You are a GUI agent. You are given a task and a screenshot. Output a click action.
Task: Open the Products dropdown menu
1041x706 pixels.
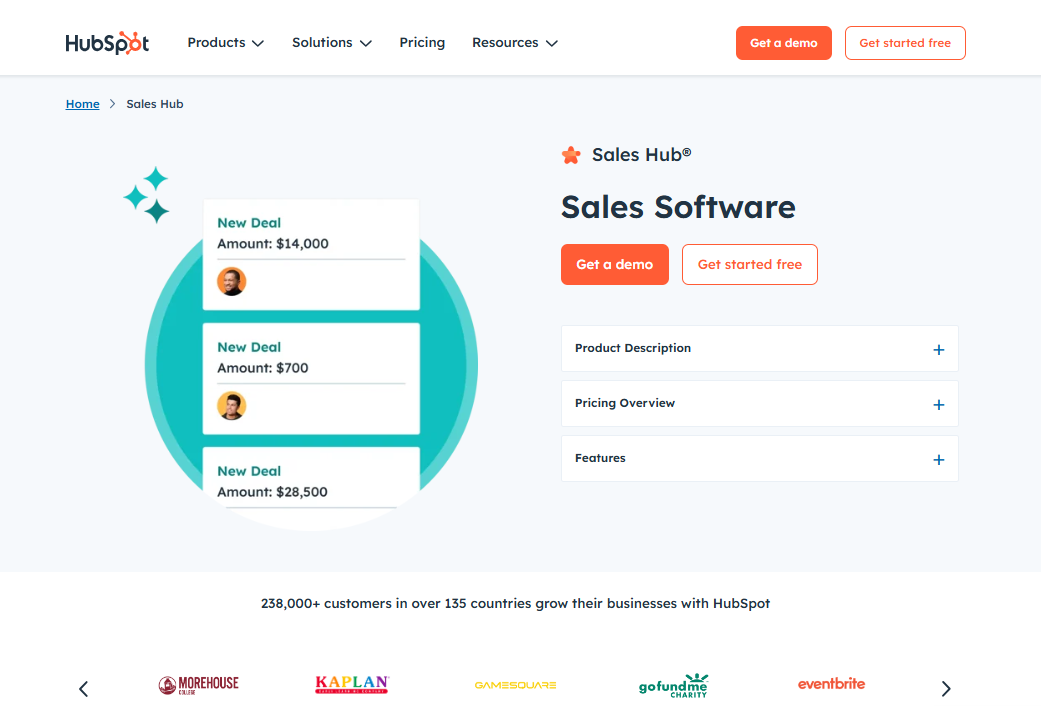[x=225, y=43]
